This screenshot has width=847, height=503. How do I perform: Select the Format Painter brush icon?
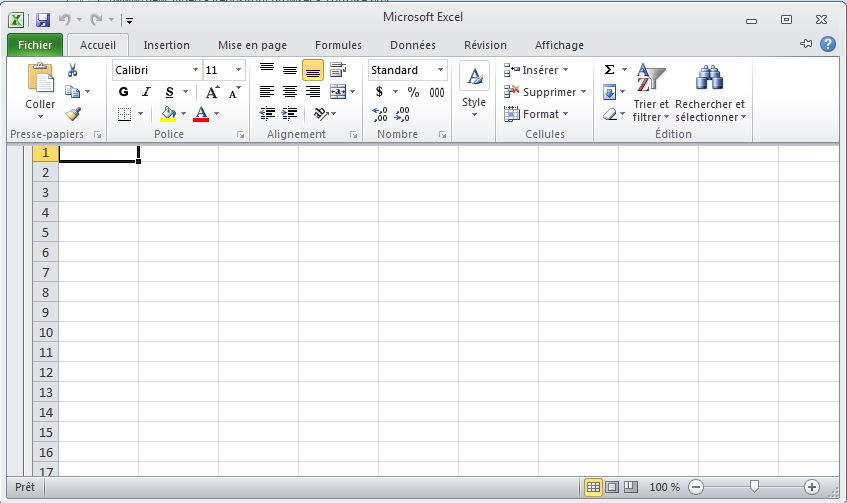tap(72, 114)
